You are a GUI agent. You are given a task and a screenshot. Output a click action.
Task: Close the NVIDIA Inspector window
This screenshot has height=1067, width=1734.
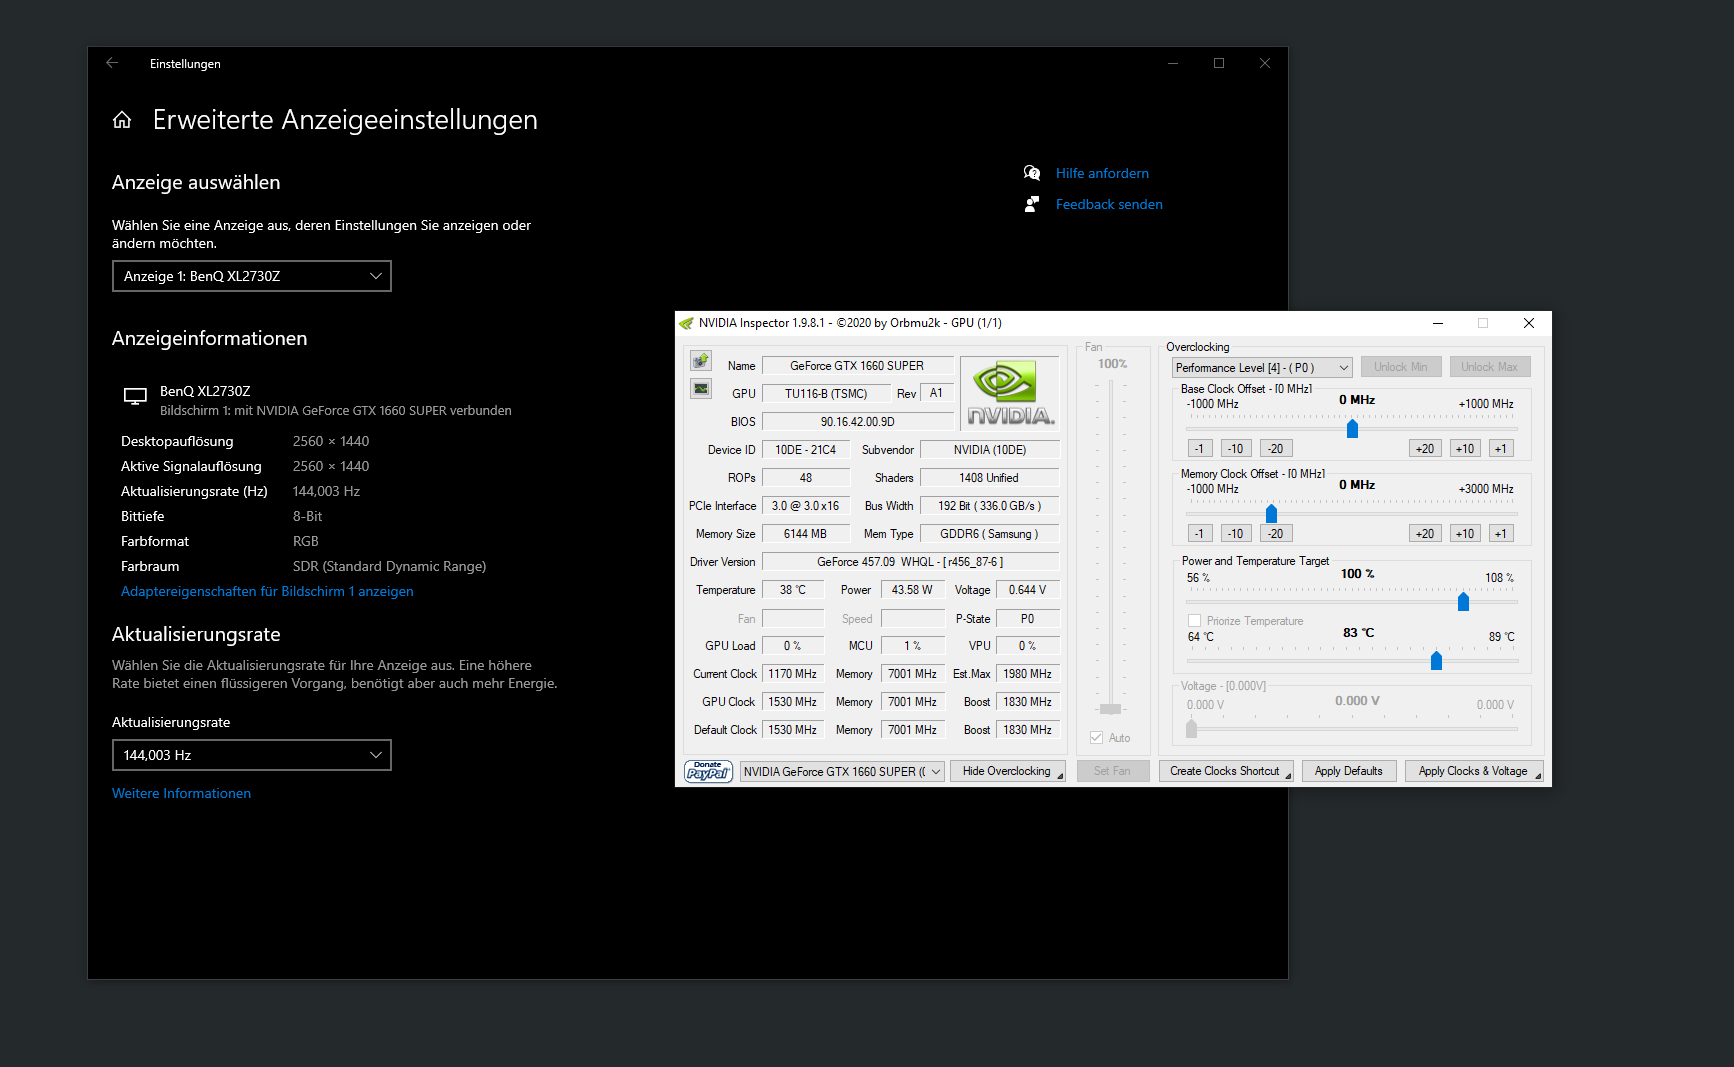[x=1529, y=323]
